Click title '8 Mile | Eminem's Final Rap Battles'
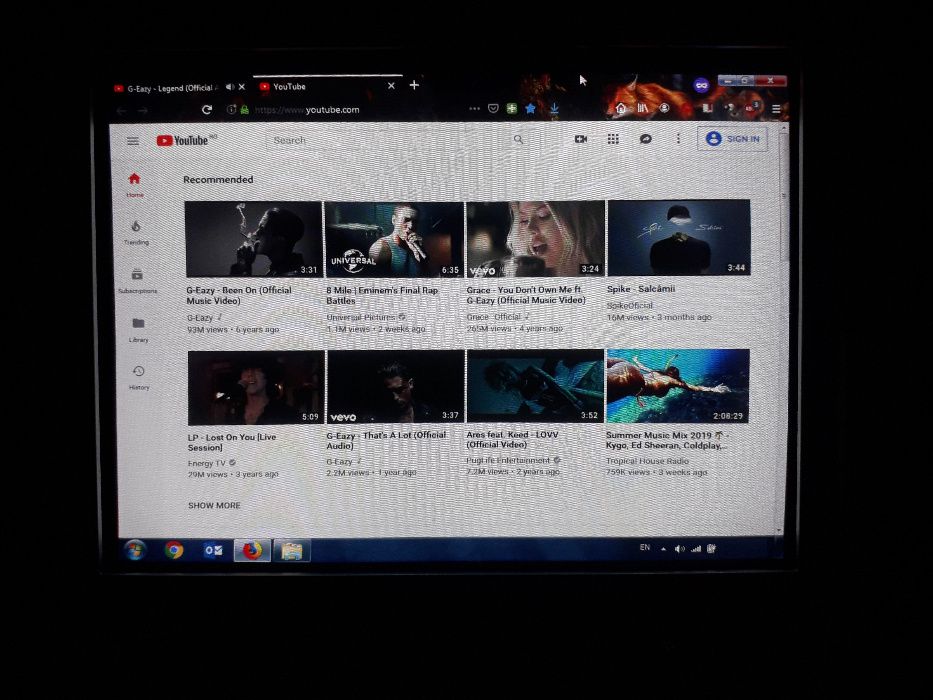The width and height of the screenshot is (933, 700). click(x=382, y=295)
